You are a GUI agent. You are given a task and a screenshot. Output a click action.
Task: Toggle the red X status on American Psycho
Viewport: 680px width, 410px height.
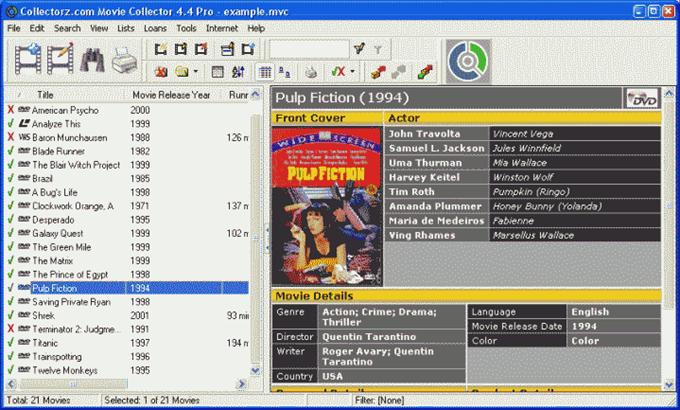[10, 110]
